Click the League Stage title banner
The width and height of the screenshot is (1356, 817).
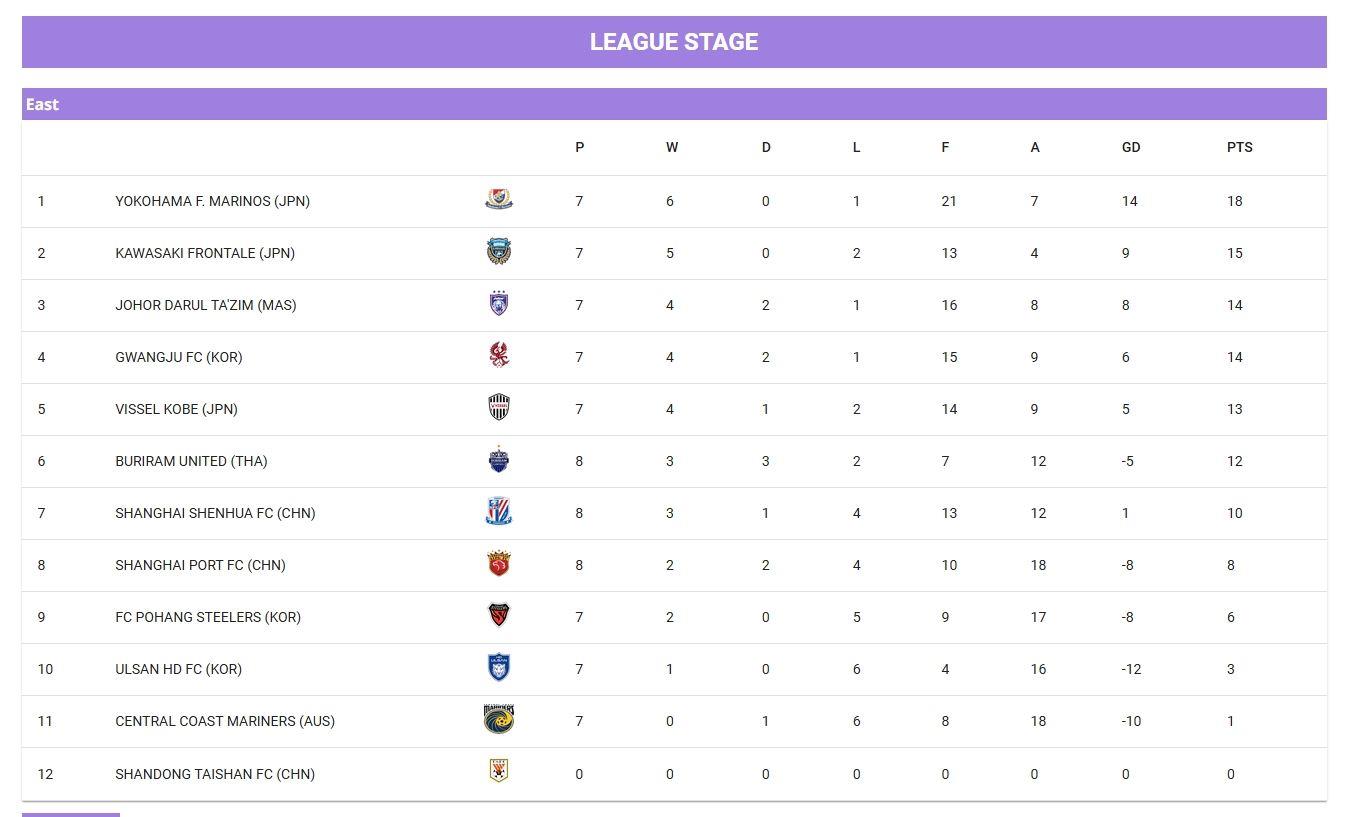pos(674,42)
